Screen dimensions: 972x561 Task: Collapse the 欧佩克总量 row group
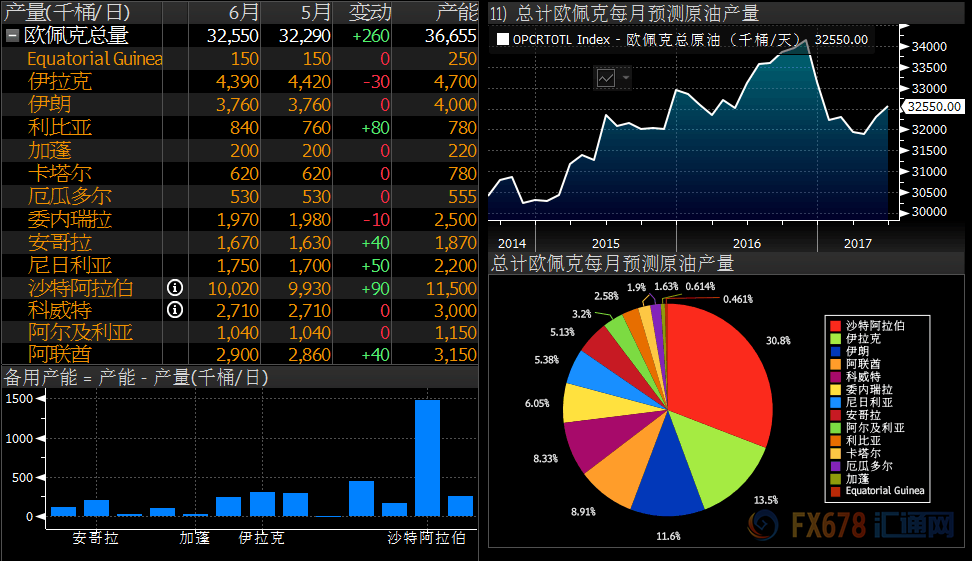[x=12, y=36]
